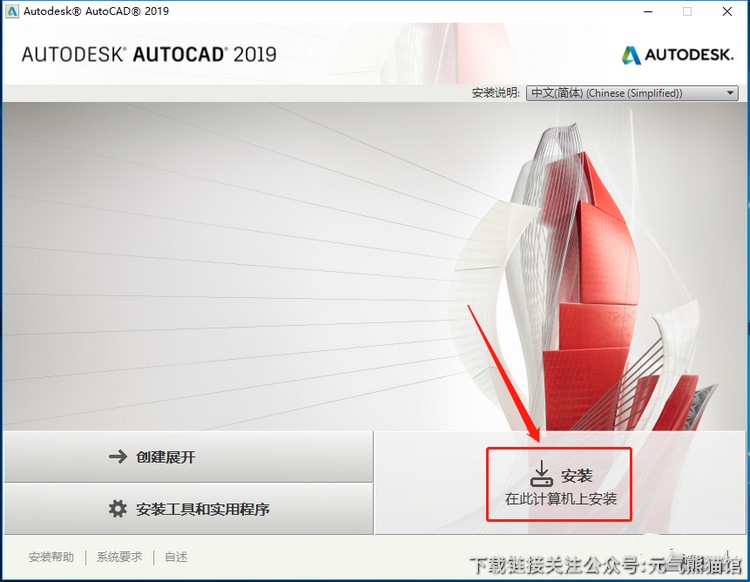Click the maximize button in title bar
This screenshot has height=582, width=750.
click(687, 12)
